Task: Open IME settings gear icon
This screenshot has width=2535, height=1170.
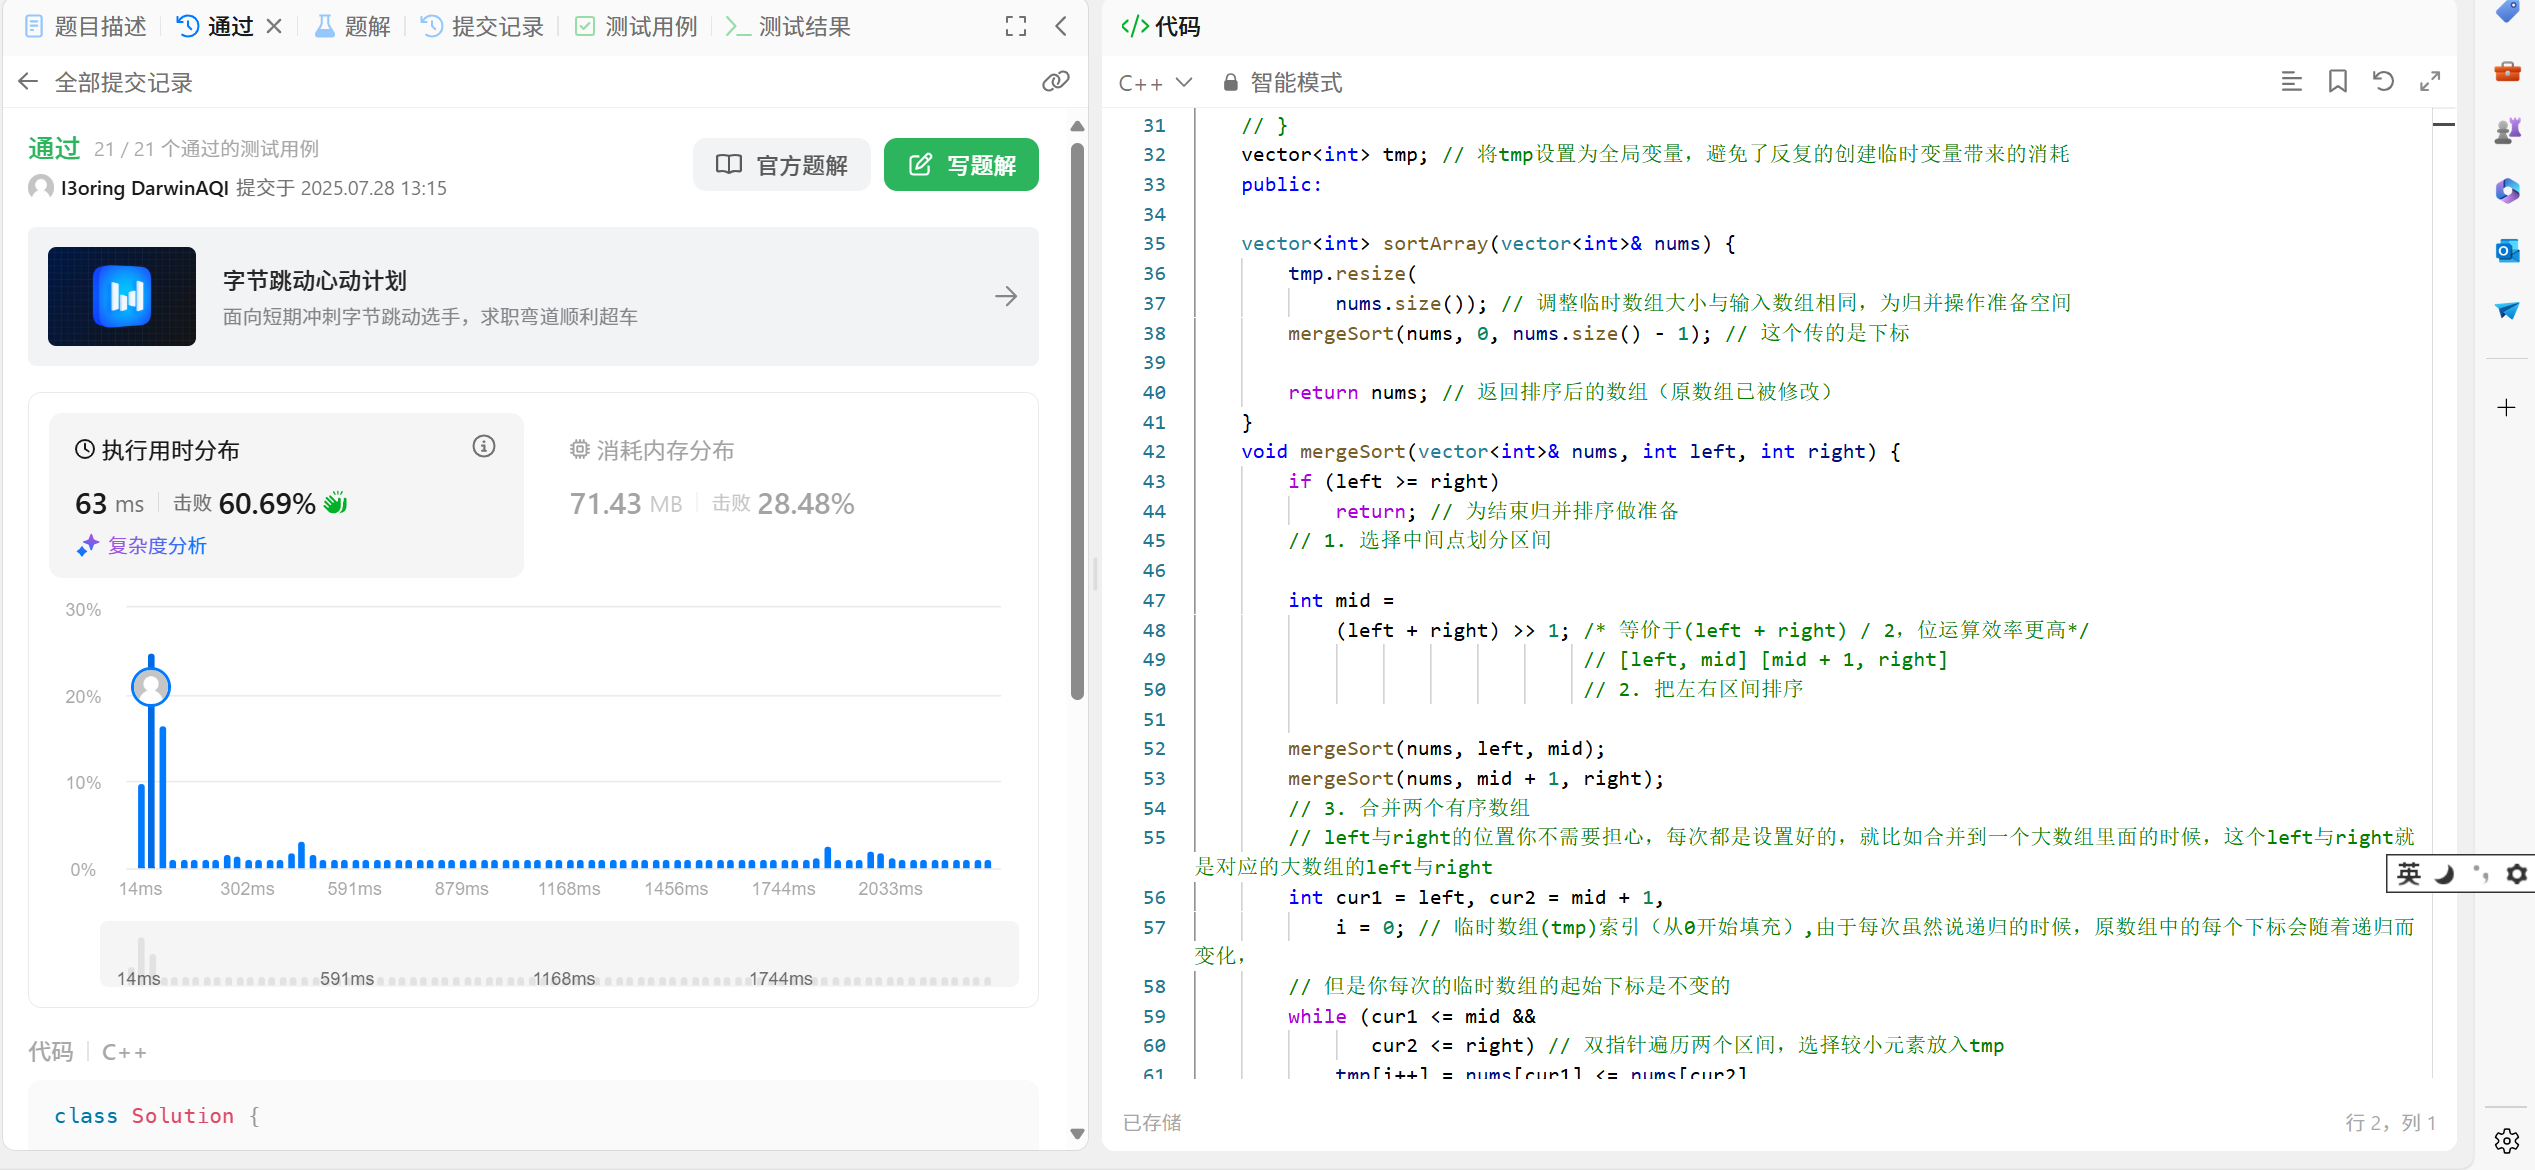Action: tap(2516, 874)
